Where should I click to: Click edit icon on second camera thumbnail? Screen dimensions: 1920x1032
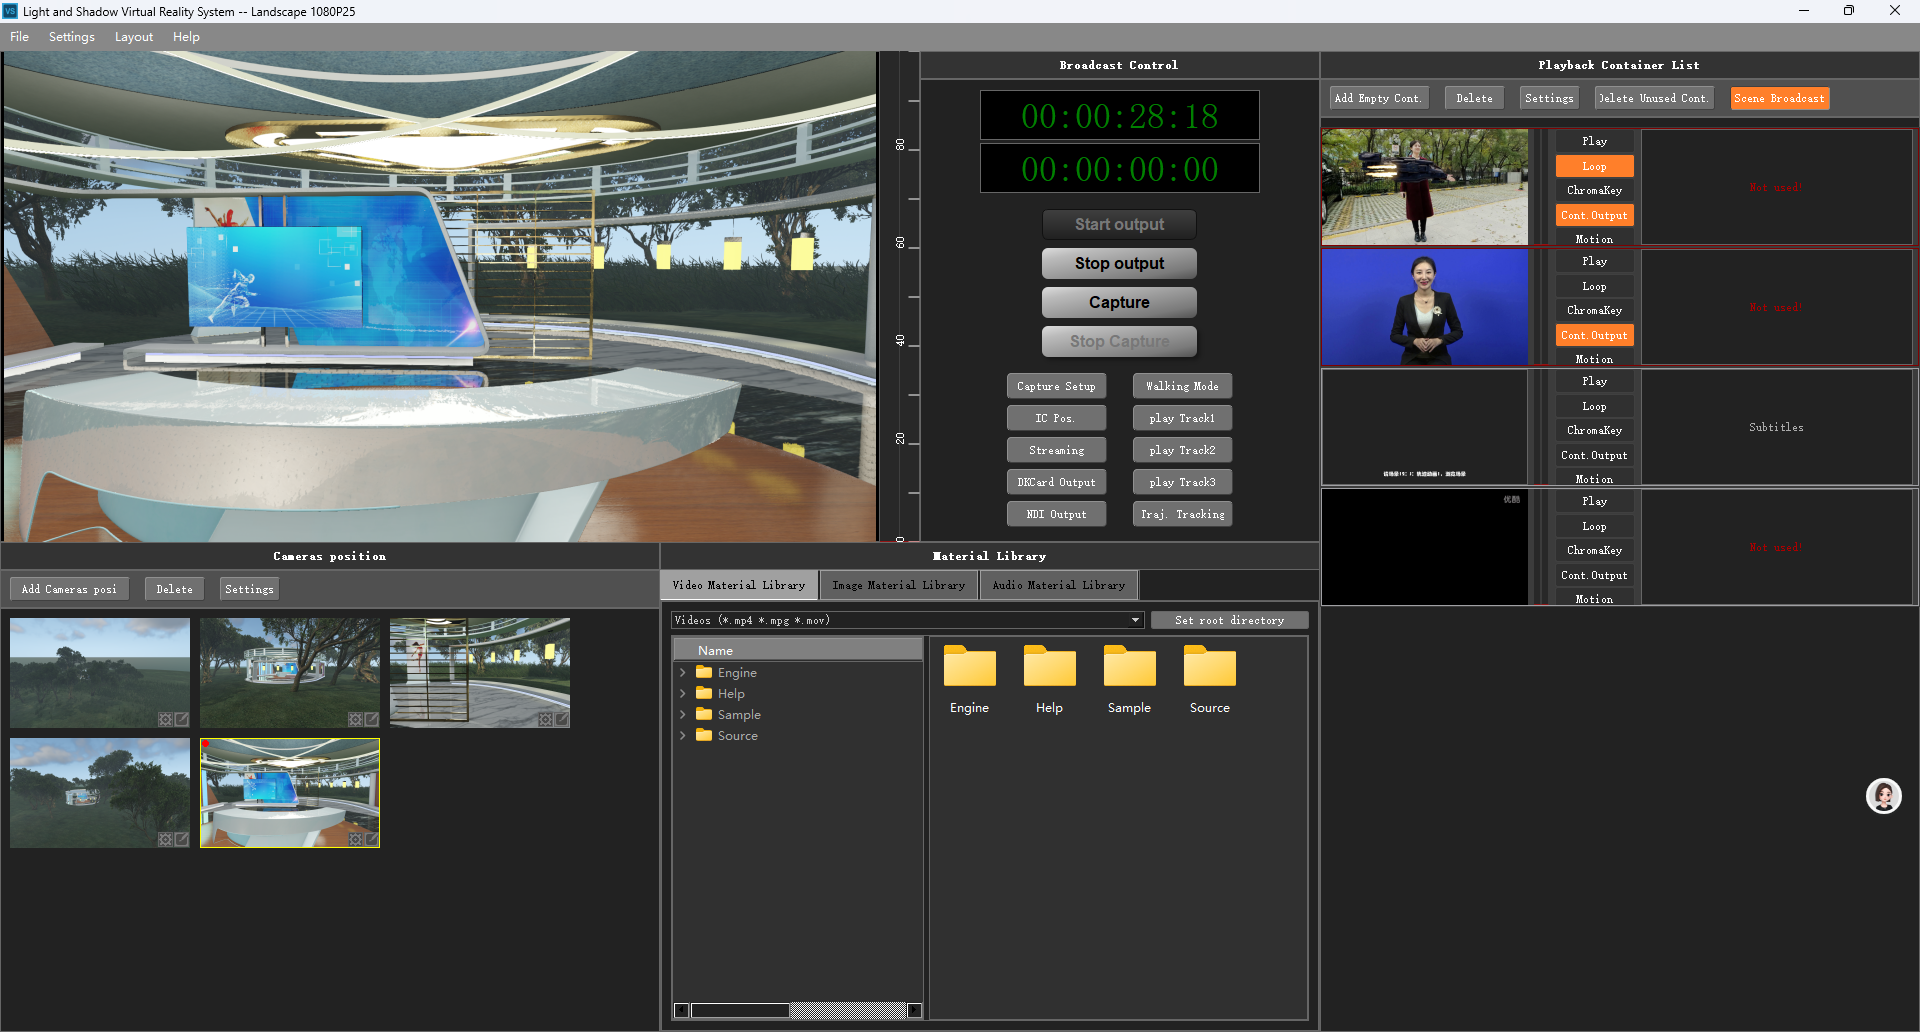(371, 719)
